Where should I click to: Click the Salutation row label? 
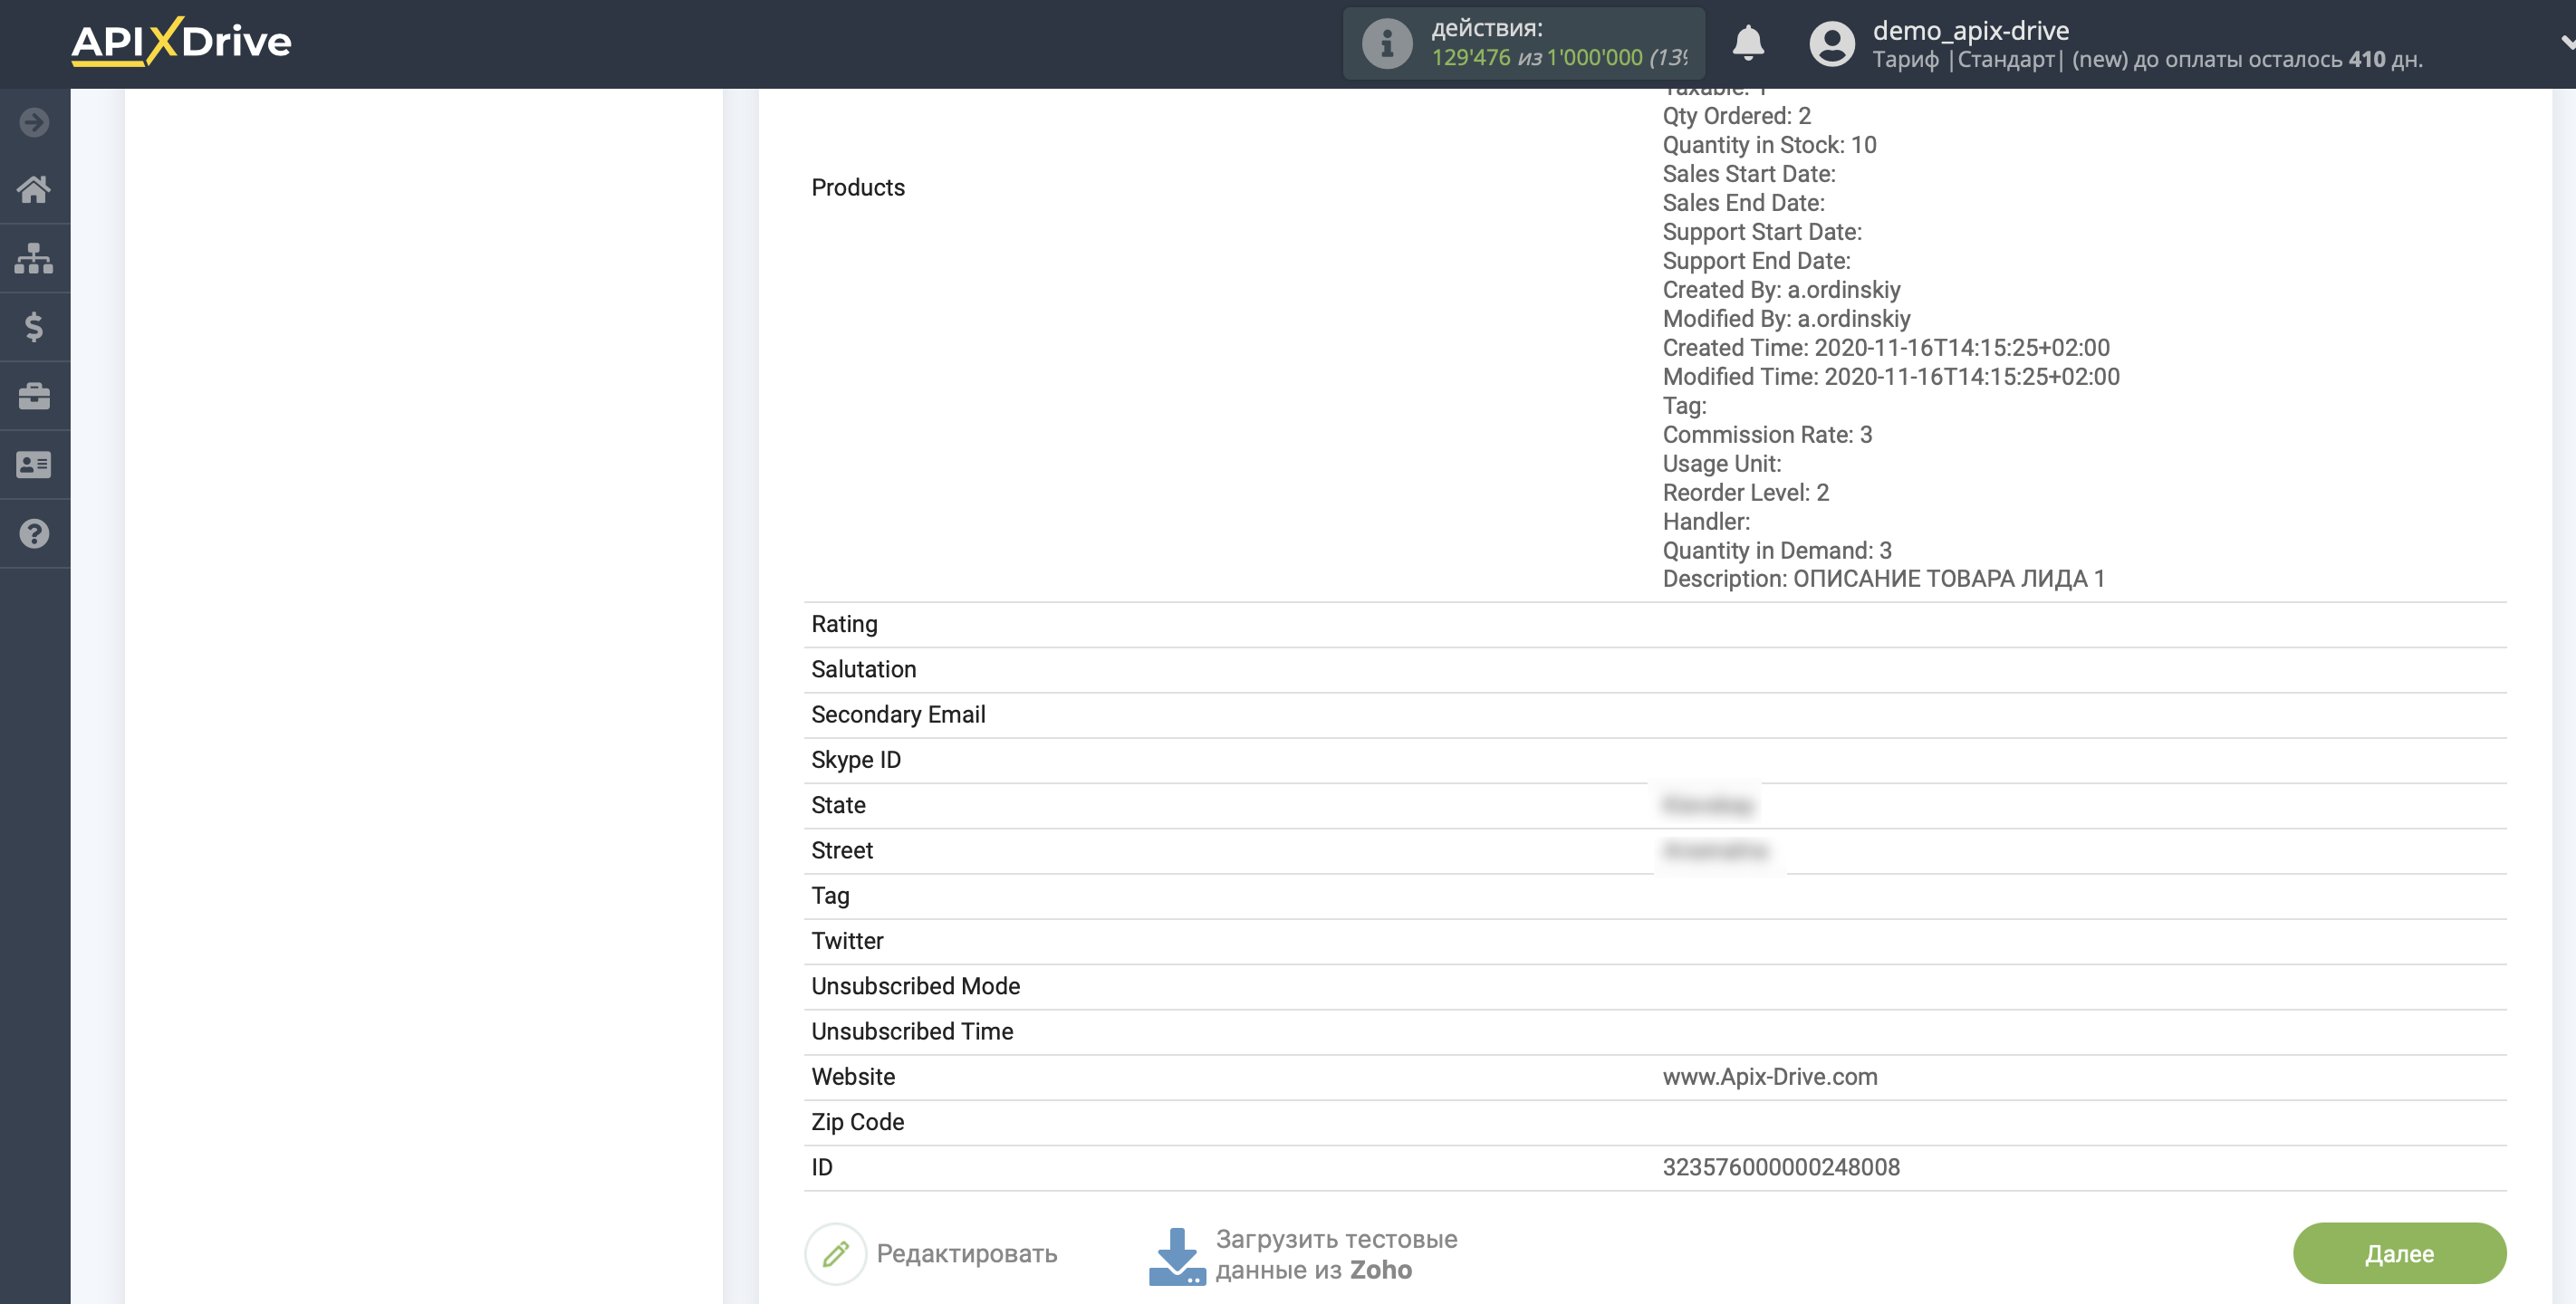(863, 669)
